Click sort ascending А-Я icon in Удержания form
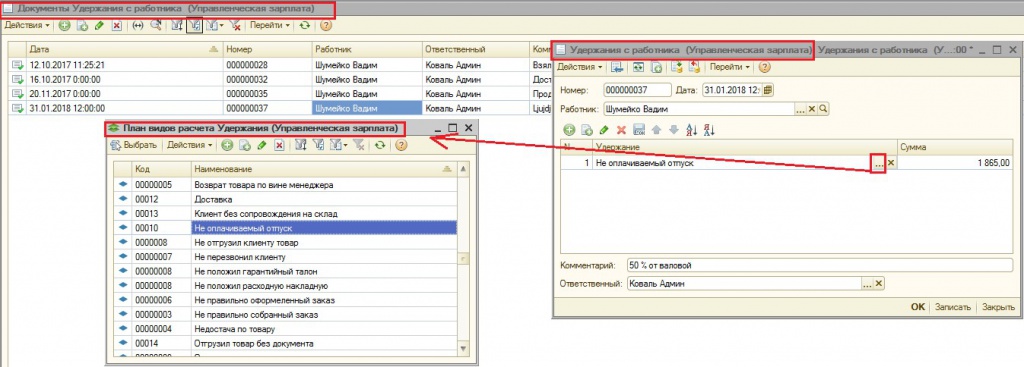 [x=692, y=130]
